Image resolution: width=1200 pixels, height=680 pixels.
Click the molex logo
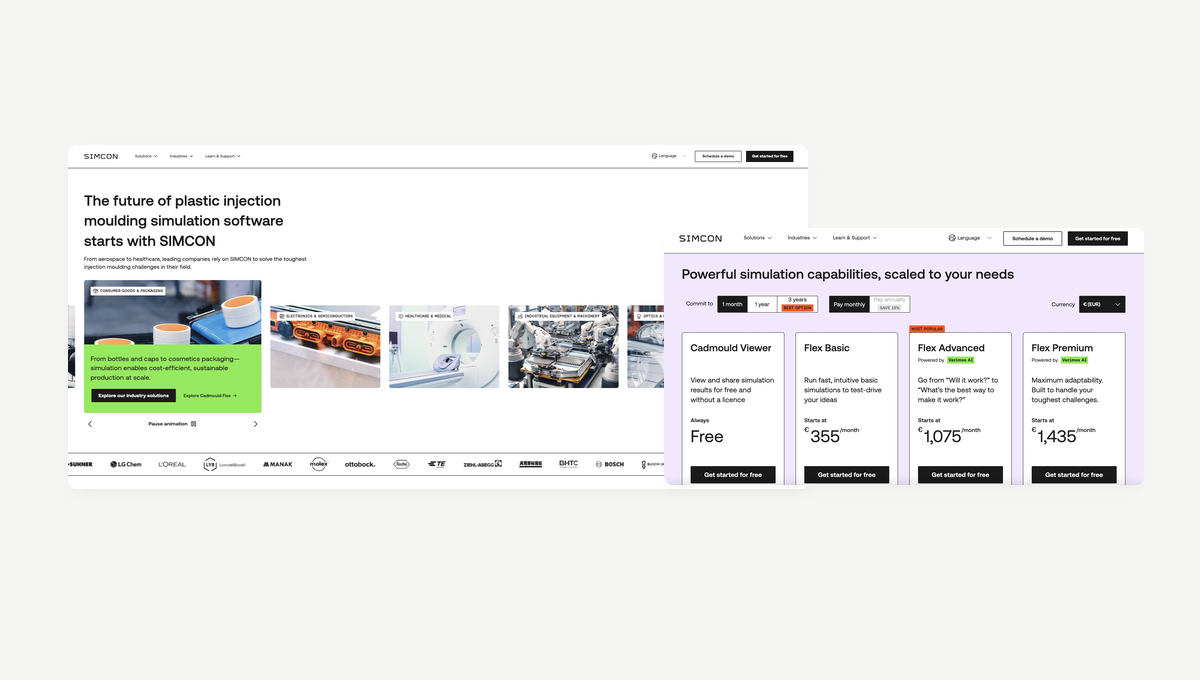tap(318, 464)
